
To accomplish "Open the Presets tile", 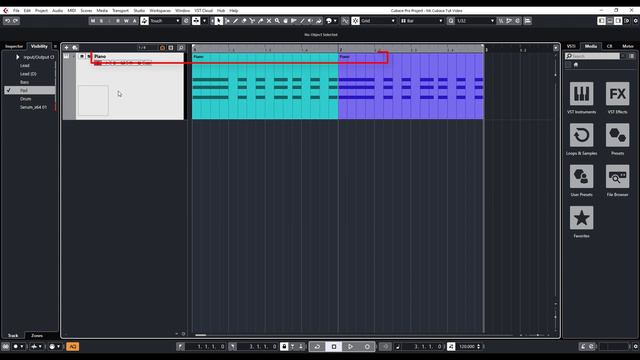I will (618, 135).
